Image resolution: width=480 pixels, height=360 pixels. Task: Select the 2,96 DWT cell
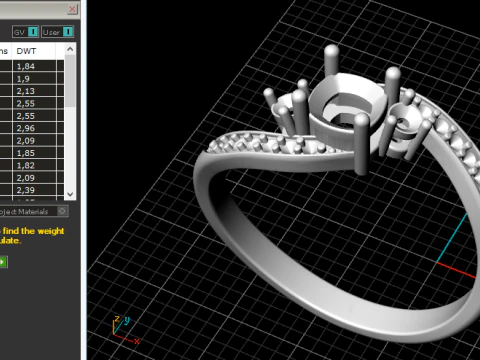(x=34, y=128)
